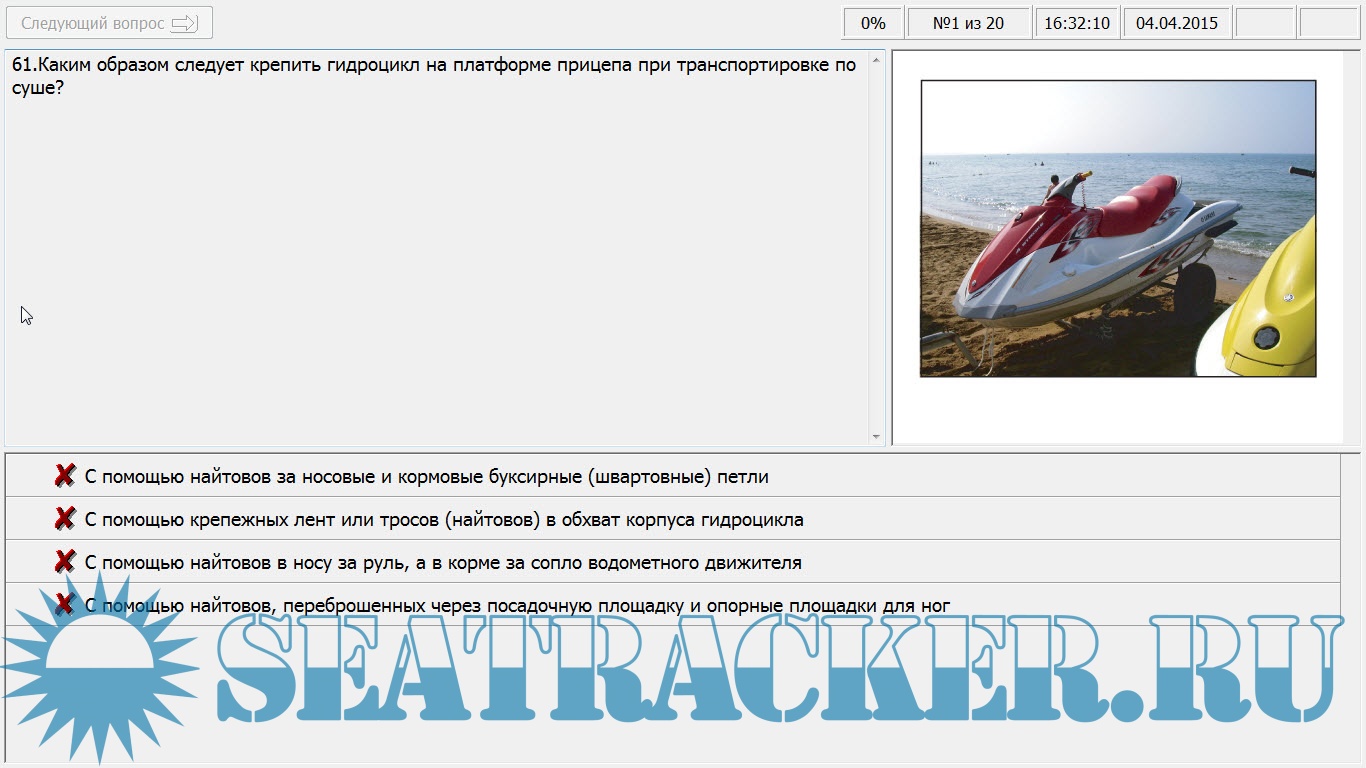Click the scroll up arrow of the question panel
Viewport: 1366px width, 768px height.
coord(877,61)
